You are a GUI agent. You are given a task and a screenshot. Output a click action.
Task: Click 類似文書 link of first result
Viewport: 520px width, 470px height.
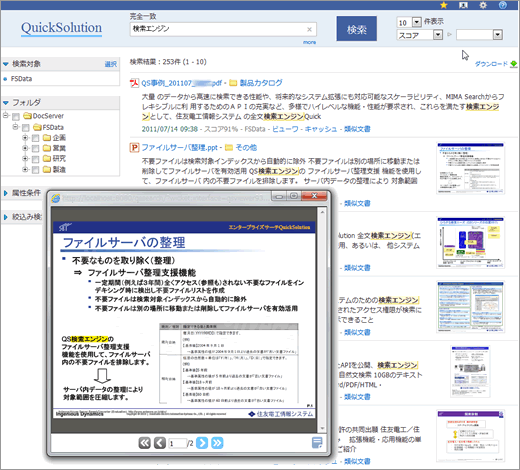357,129
